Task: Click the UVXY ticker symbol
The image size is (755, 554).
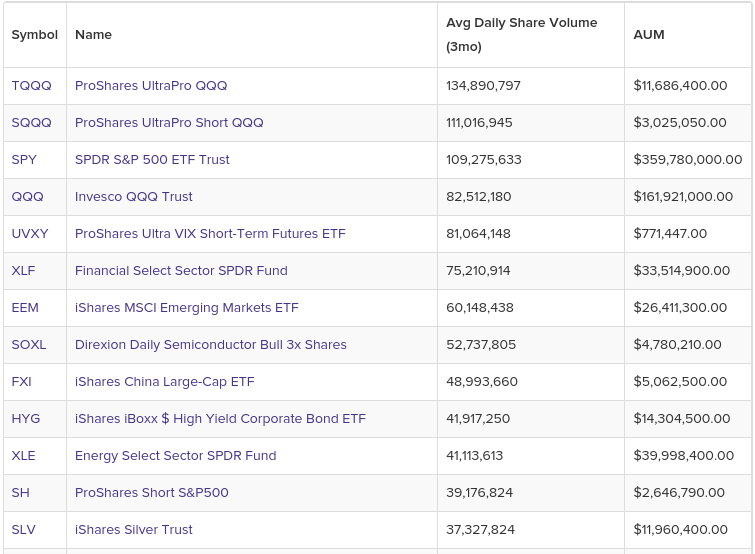Action: pyautogui.click(x=30, y=234)
